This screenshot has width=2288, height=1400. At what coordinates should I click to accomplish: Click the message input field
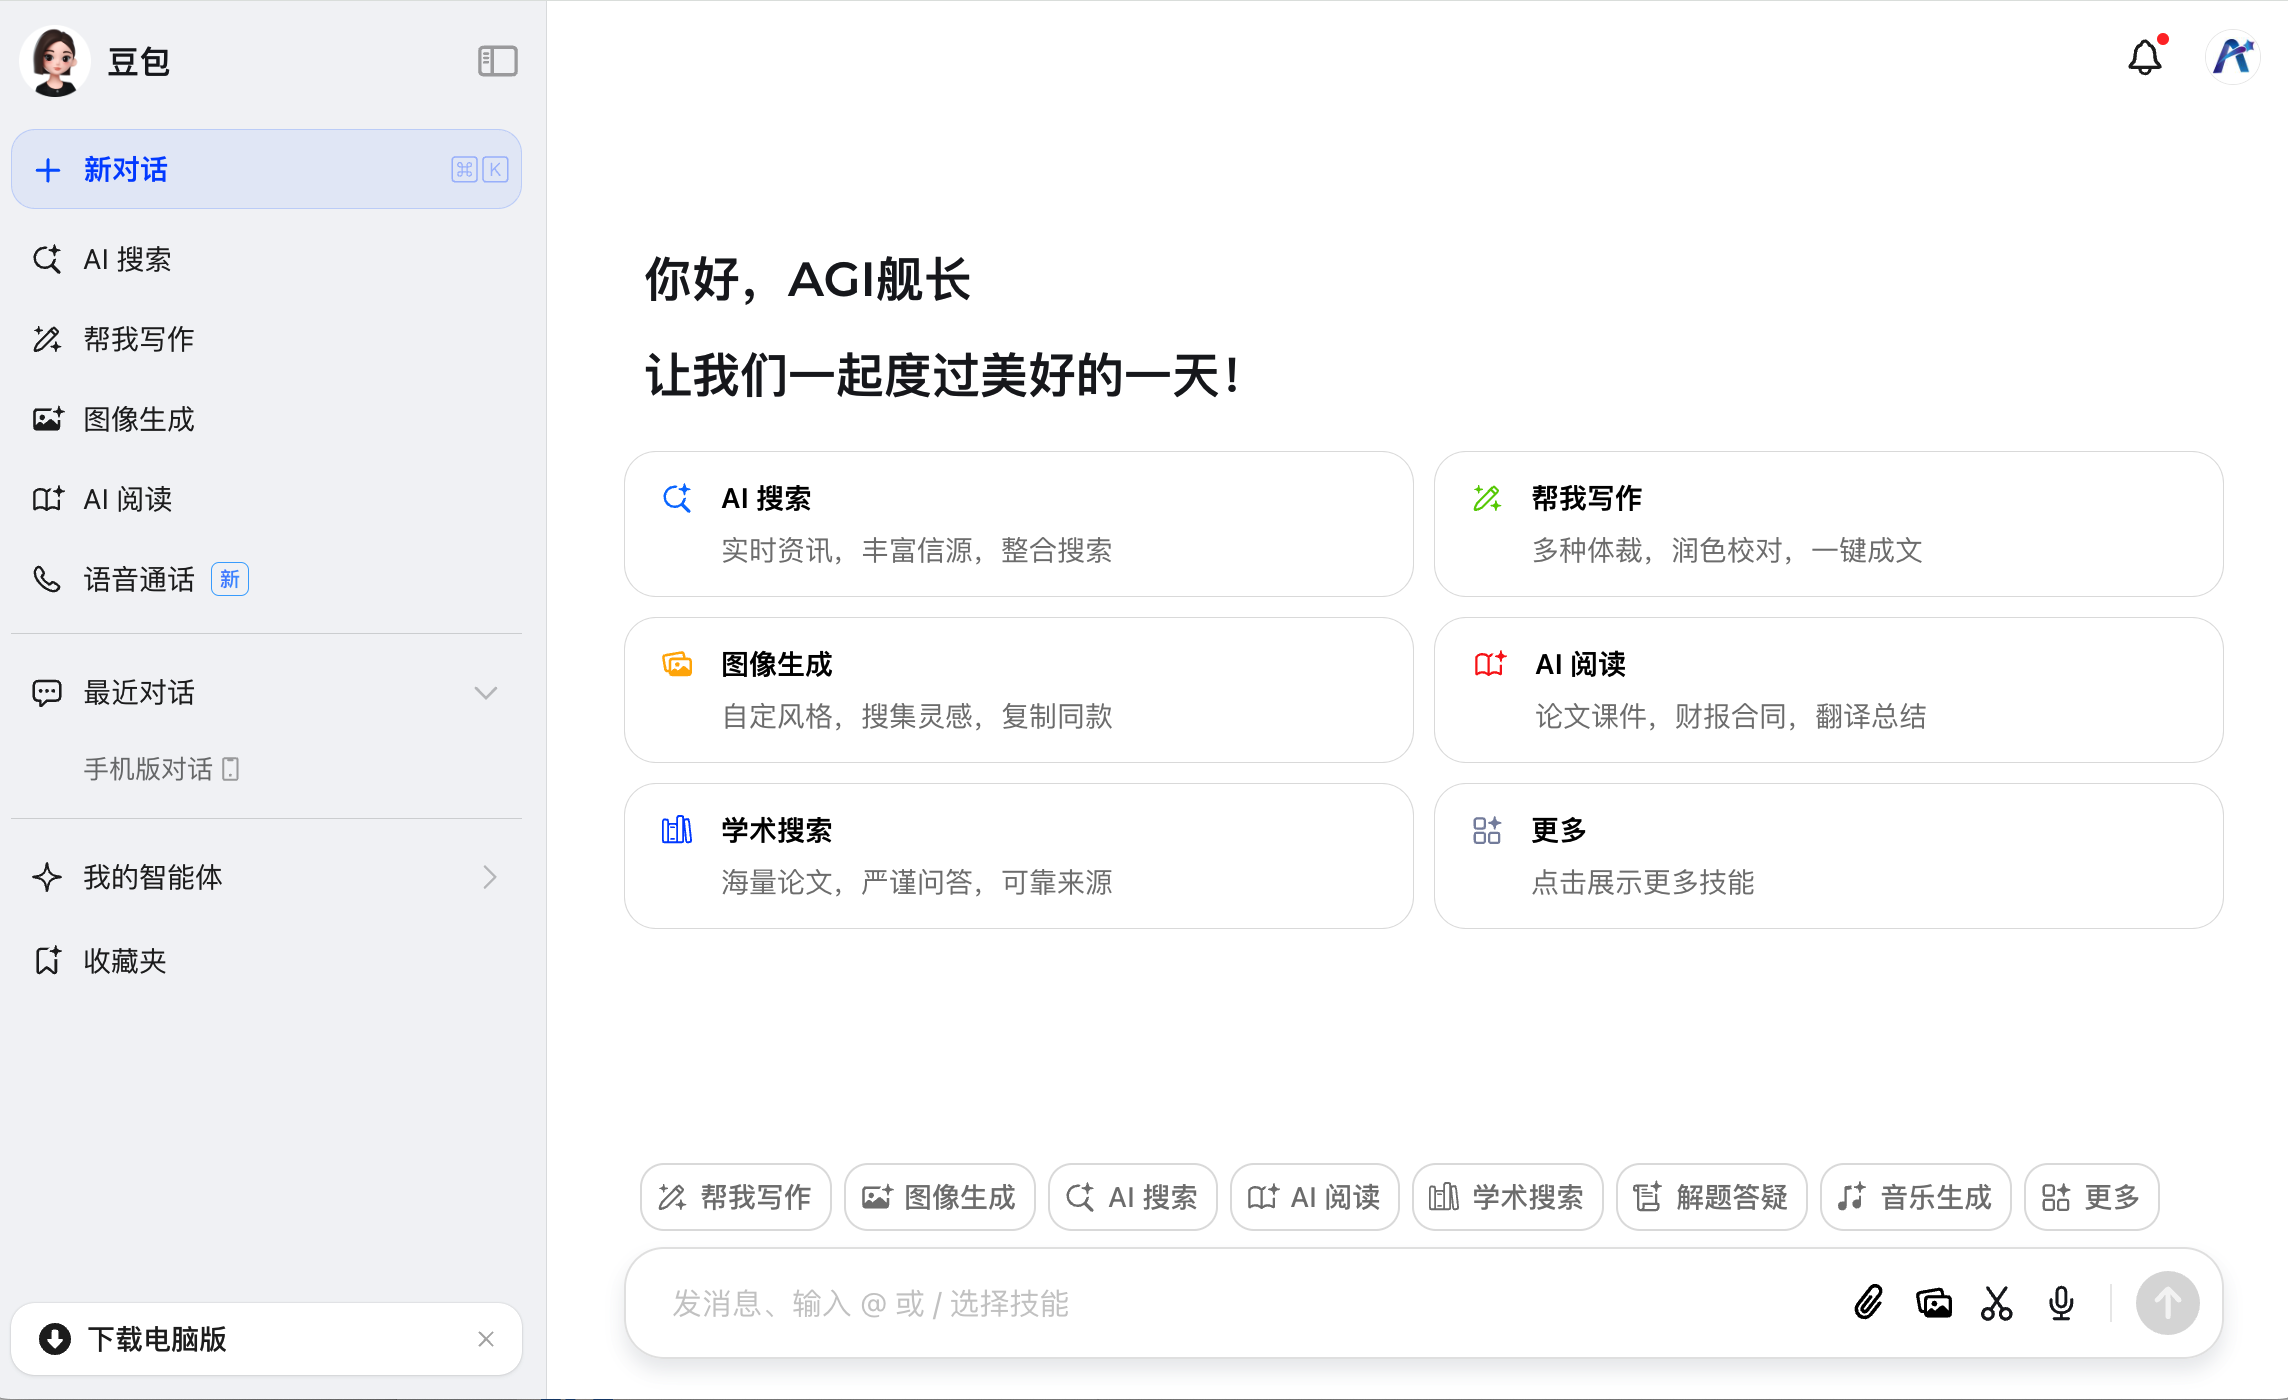pos(1200,1303)
